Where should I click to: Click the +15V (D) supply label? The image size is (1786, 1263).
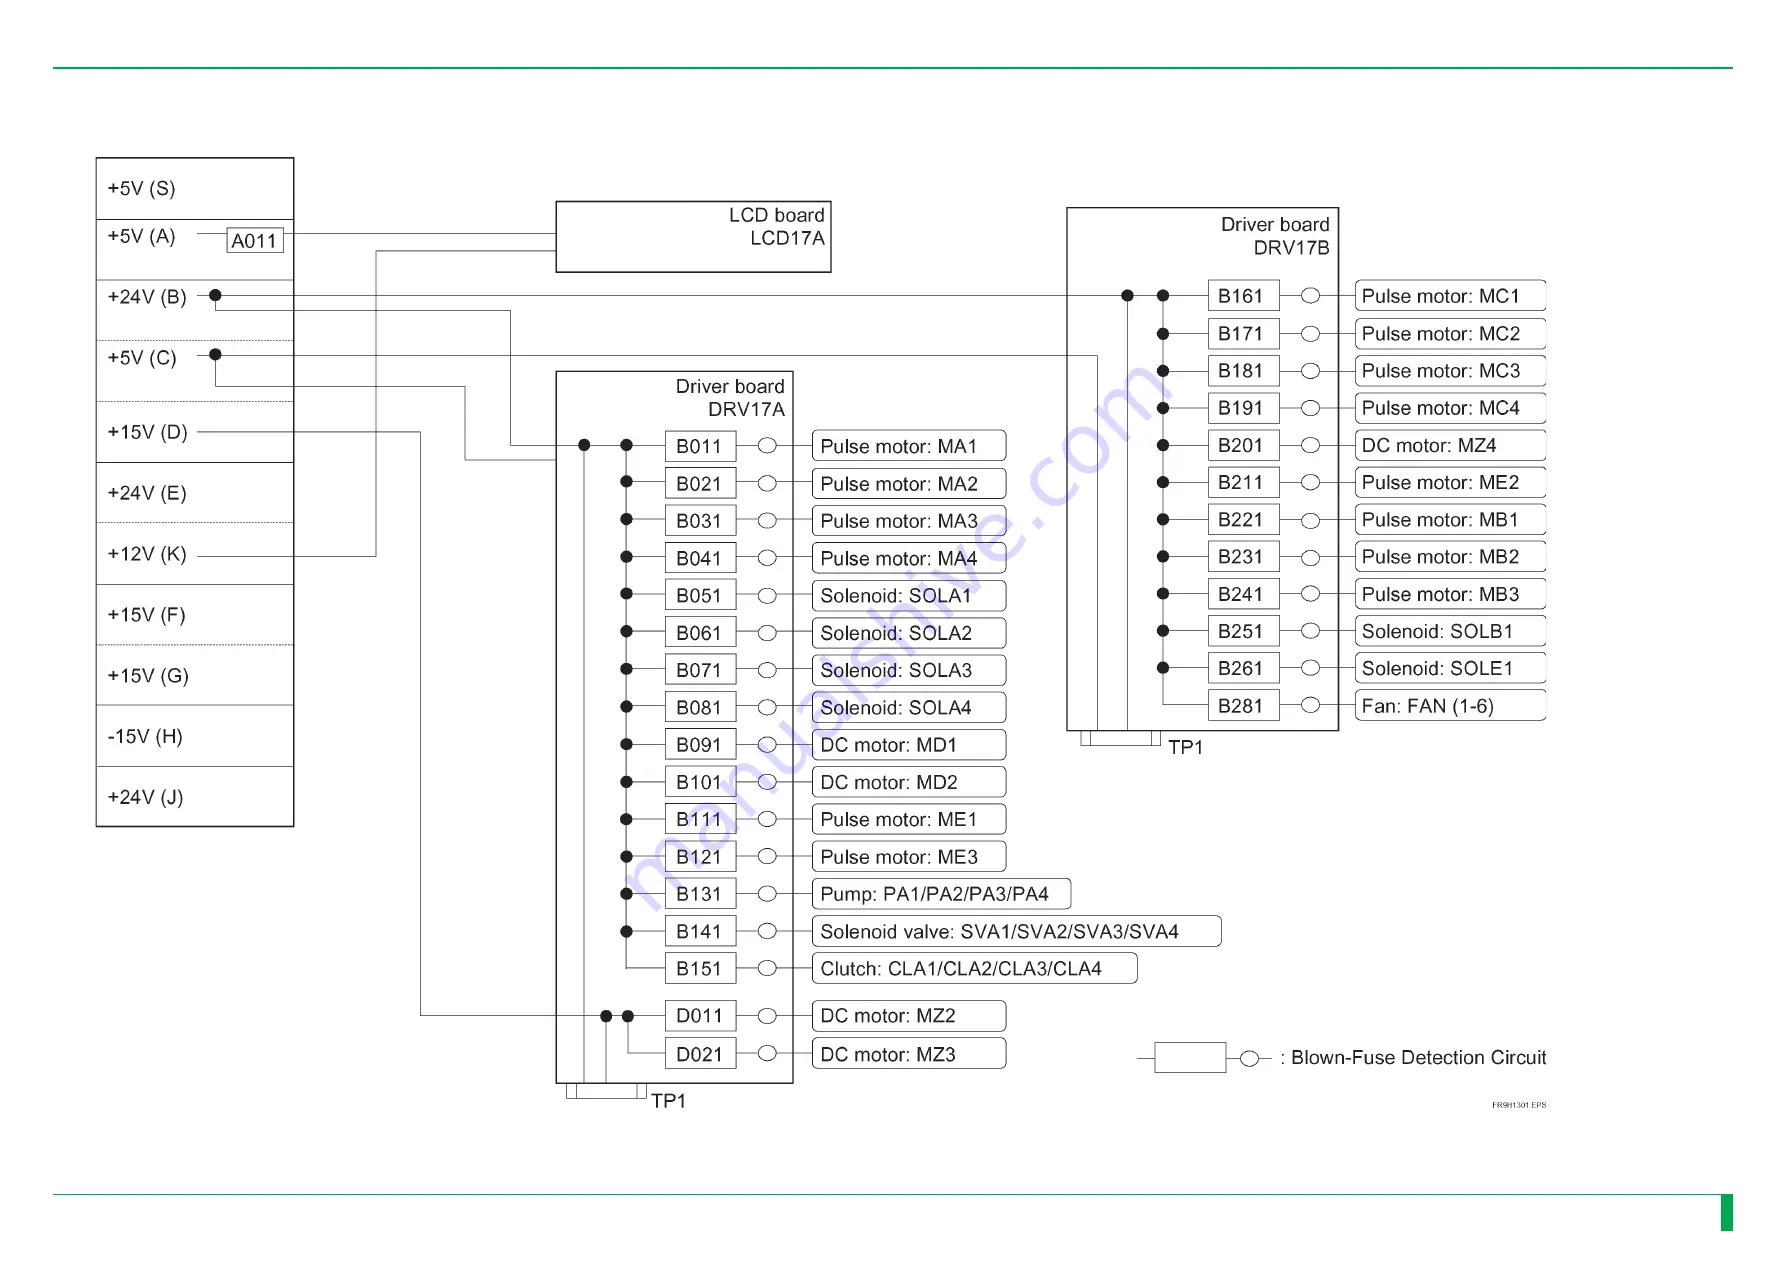point(147,432)
